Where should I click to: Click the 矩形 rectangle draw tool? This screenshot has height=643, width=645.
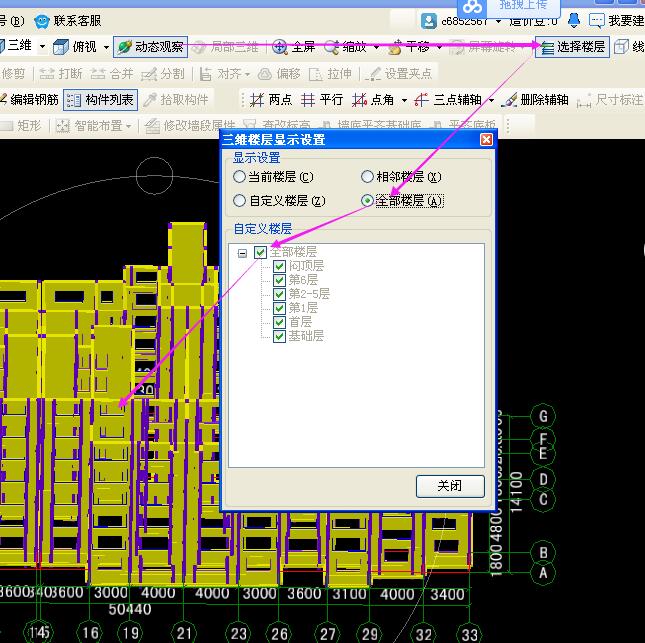pos(21,125)
